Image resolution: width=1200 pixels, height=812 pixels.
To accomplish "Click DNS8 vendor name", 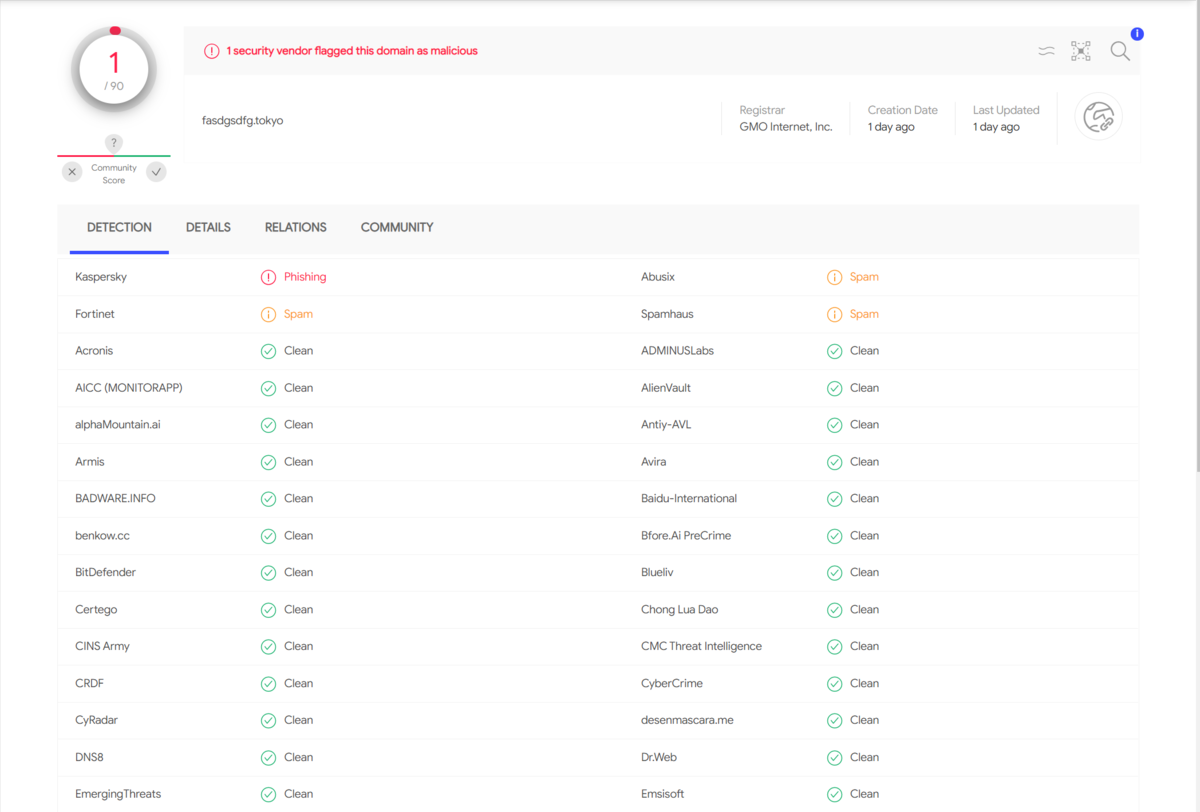I will point(89,758).
